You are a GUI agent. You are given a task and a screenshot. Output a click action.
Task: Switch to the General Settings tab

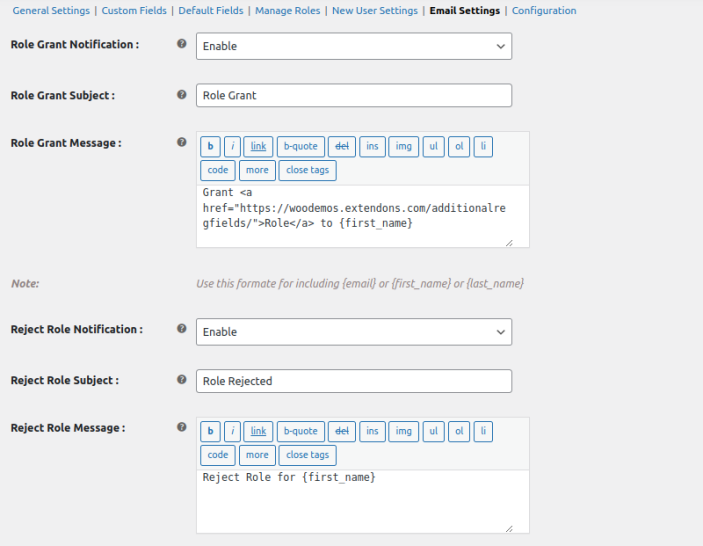click(x=51, y=11)
